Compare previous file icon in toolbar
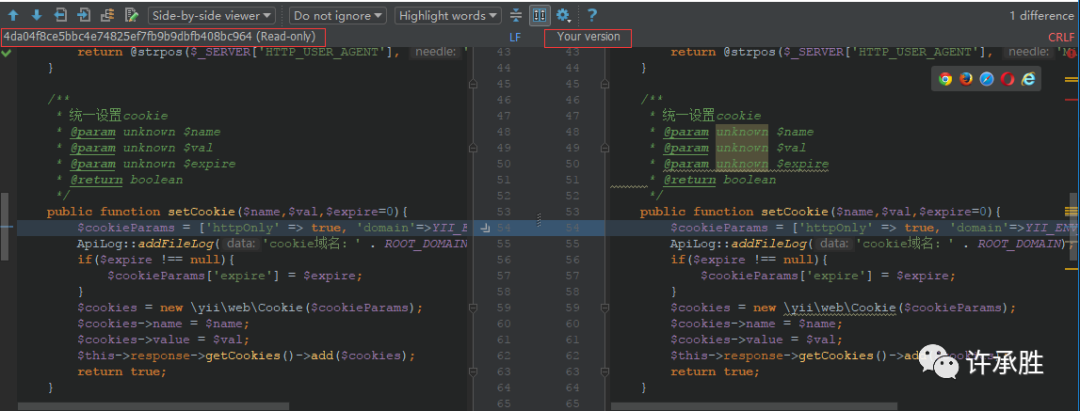The height and width of the screenshot is (411, 1080). (x=60, y=15)
